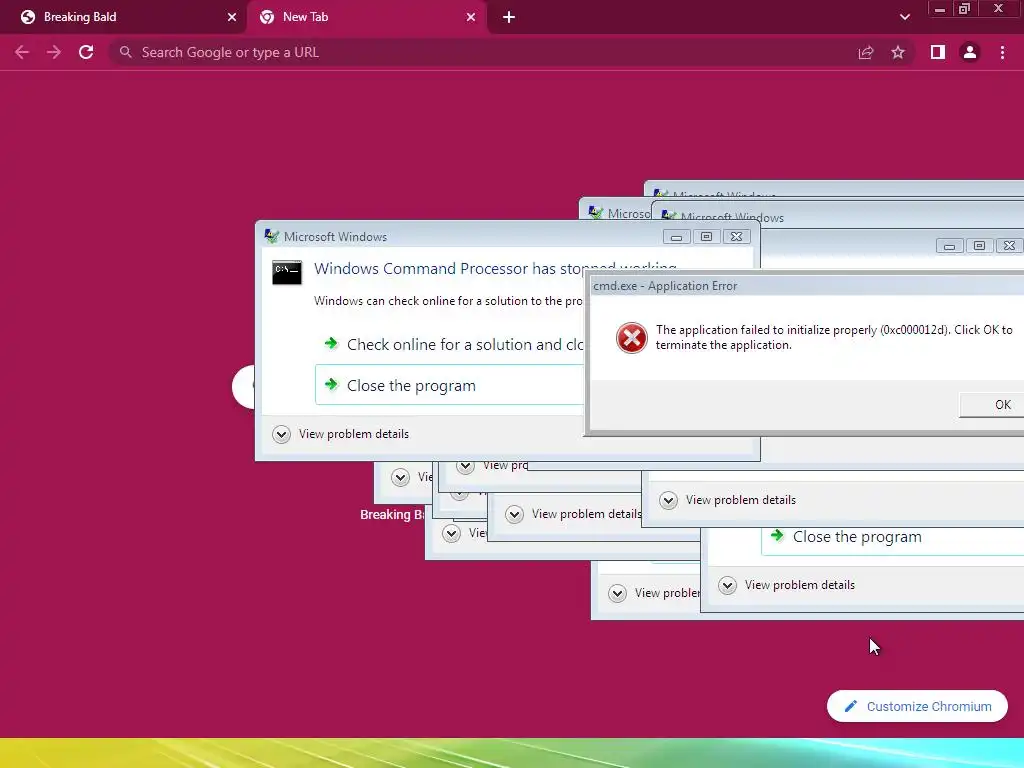Minimize the front Microsoft Windows error dialog
This screenshot has height=768, width=1024.
pos(677,236)
